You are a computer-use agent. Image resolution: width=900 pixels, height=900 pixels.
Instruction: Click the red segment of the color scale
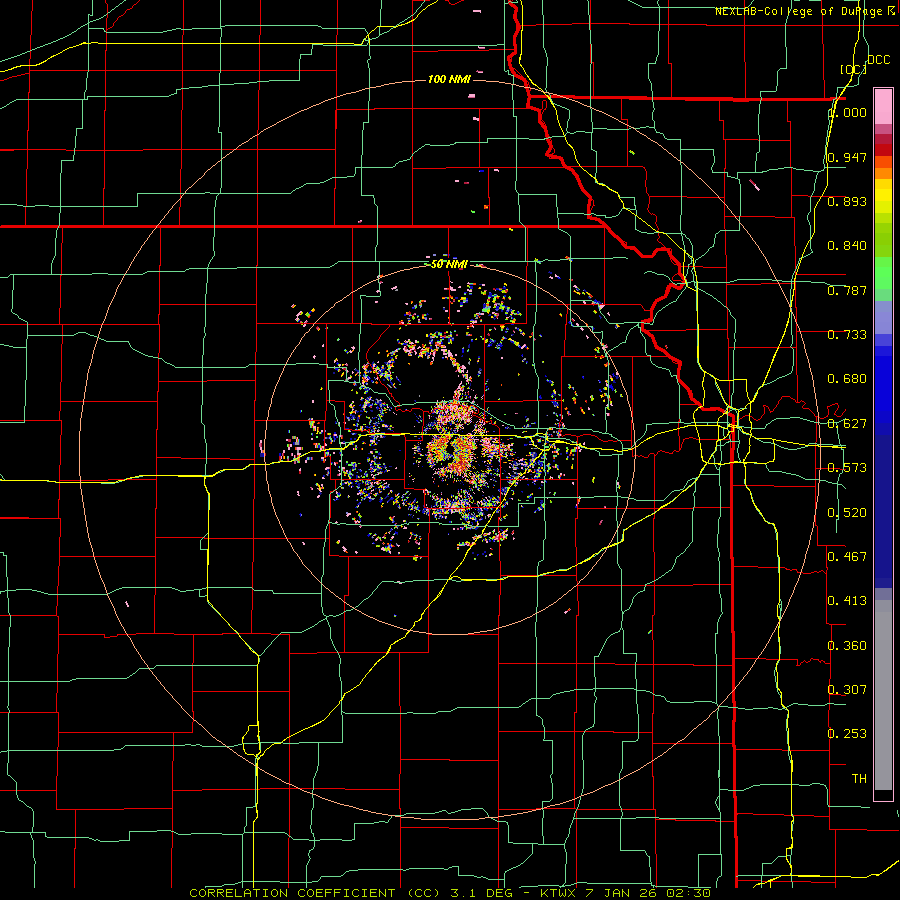pyautogui.click(x=883, y=150)
